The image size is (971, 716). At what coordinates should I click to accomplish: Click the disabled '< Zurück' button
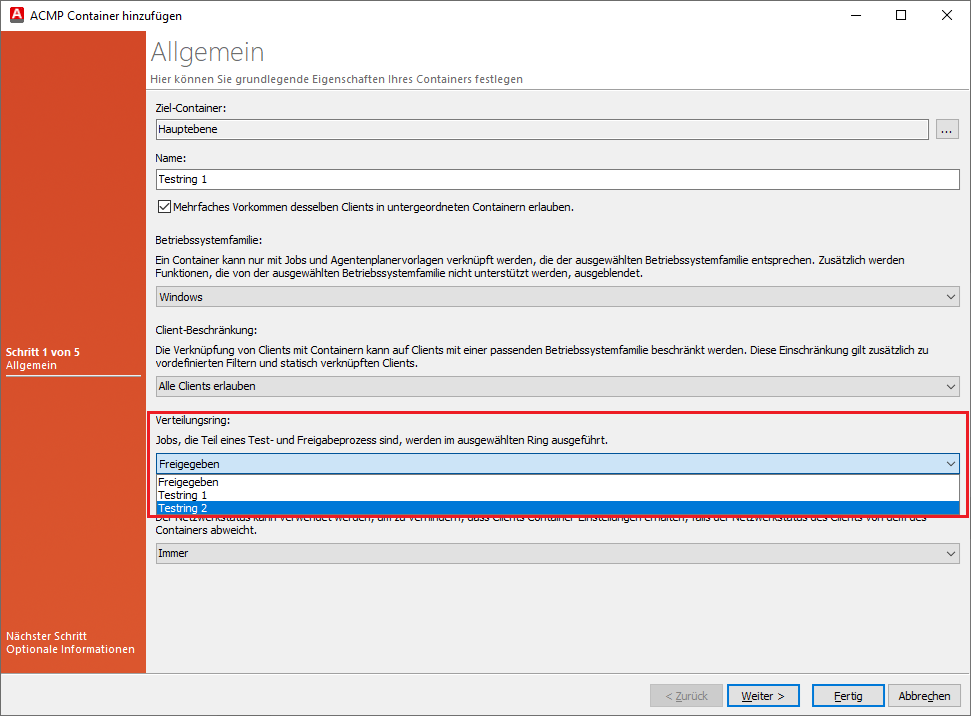point(686,695)
